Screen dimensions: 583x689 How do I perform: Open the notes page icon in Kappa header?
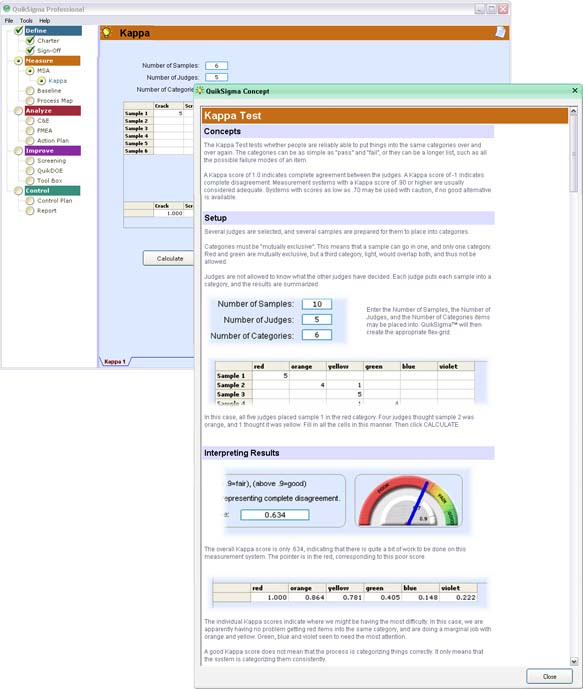tap(500, 32)
